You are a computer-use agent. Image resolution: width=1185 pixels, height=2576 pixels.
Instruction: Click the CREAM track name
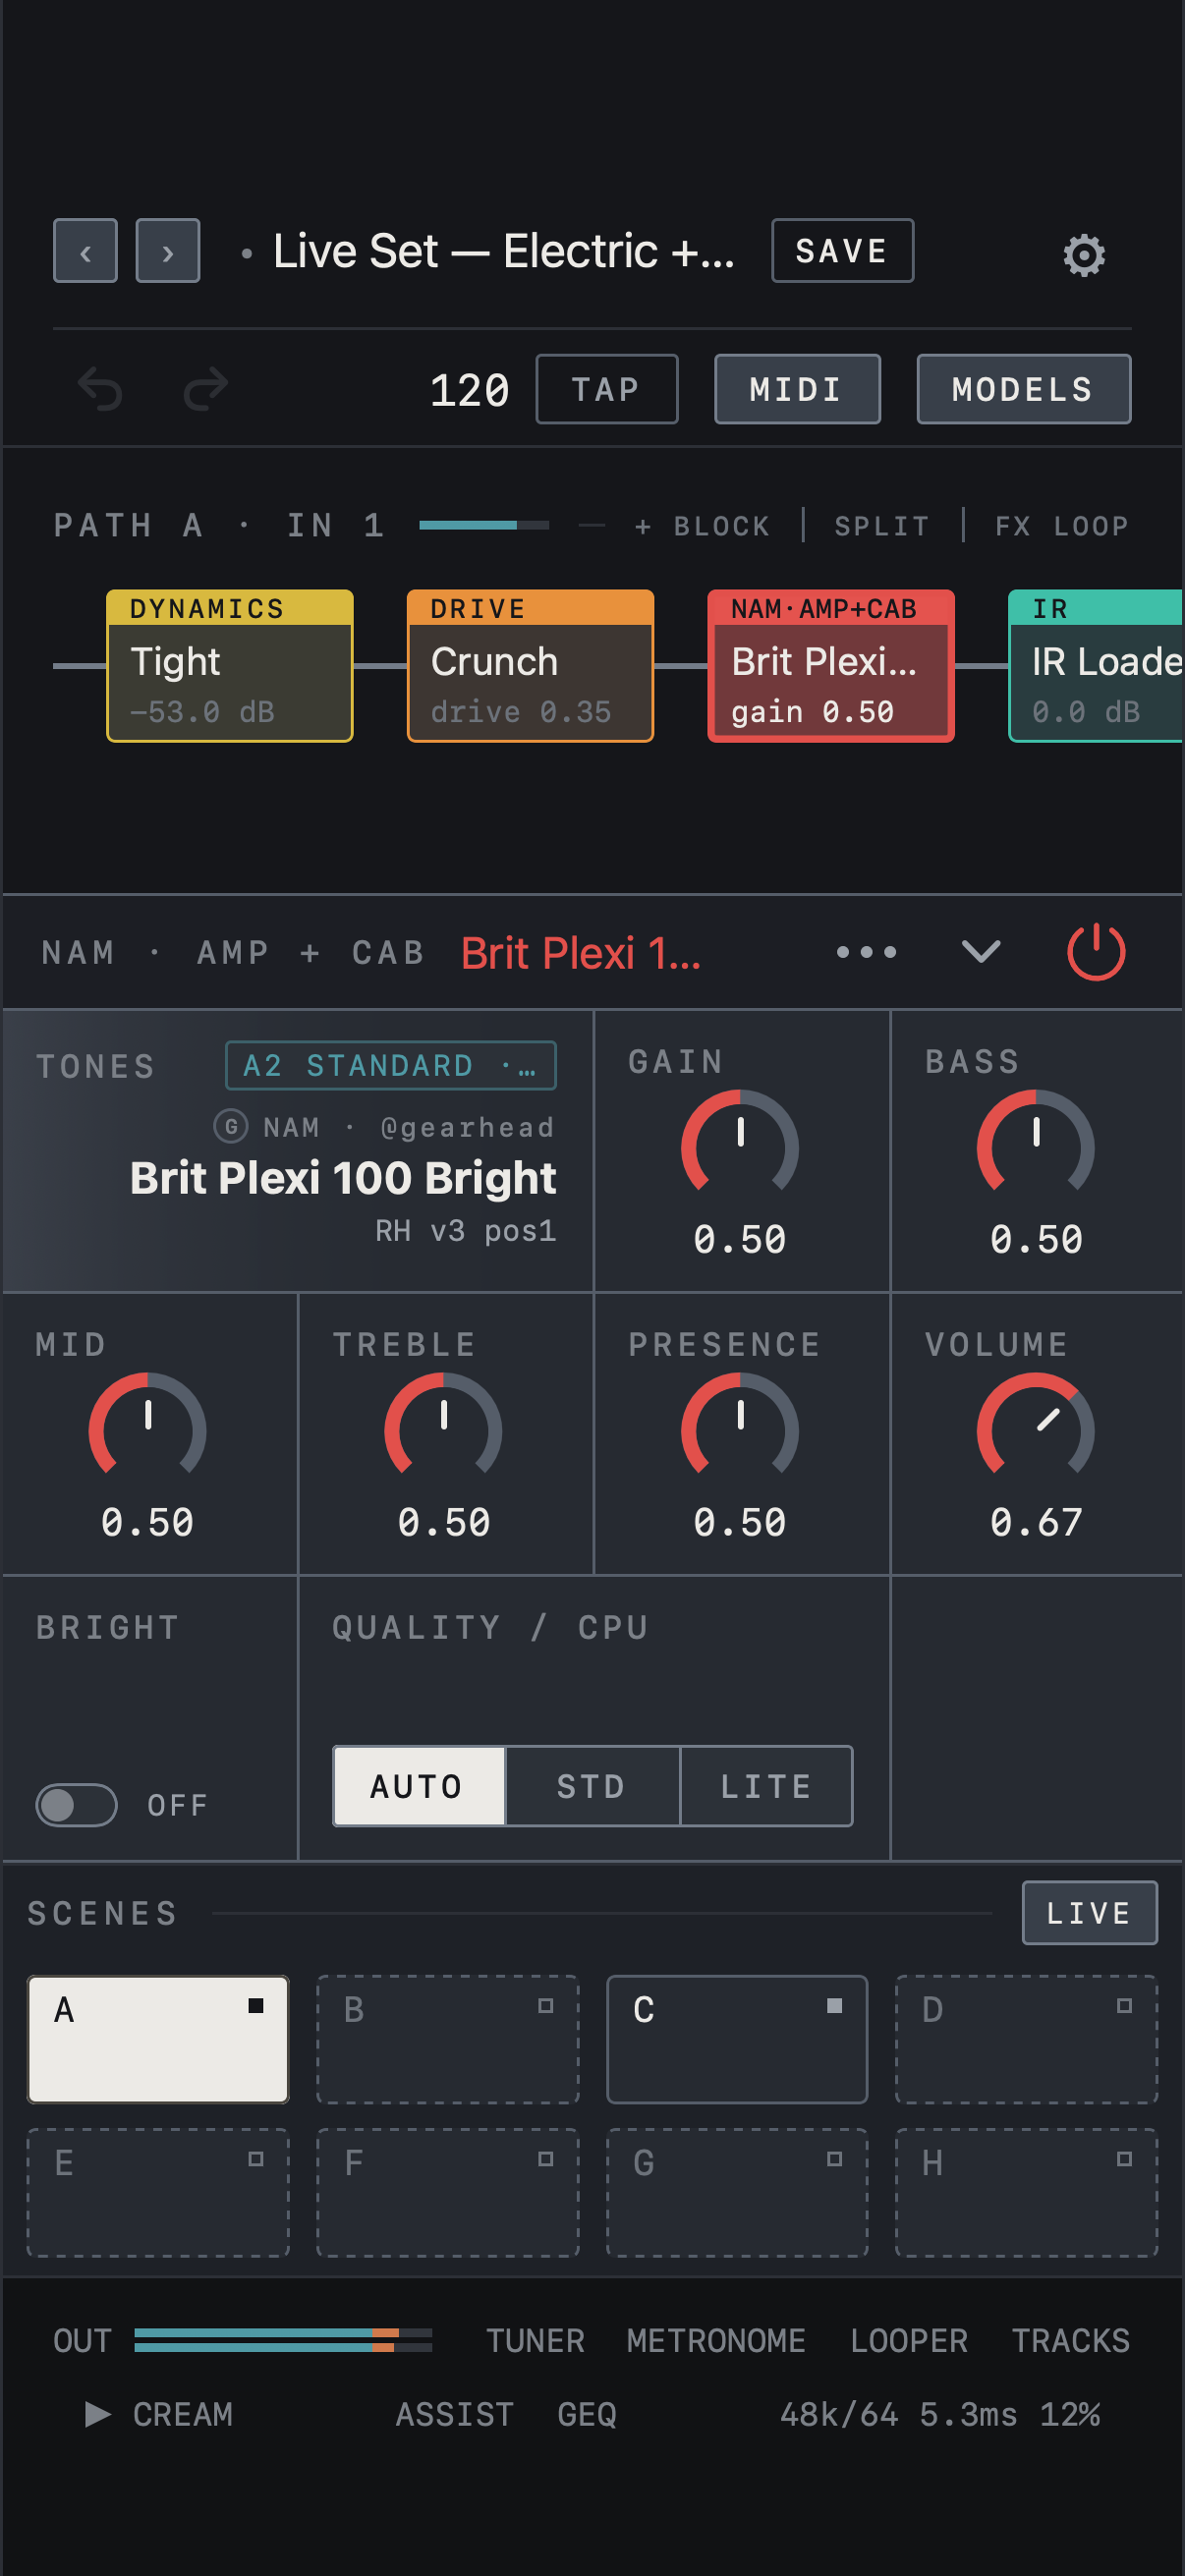point(183,2414)
